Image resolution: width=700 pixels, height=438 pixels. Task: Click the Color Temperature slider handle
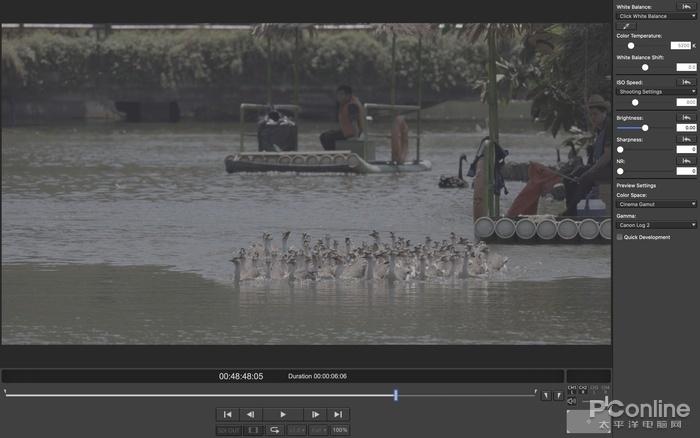click(631, 46)
